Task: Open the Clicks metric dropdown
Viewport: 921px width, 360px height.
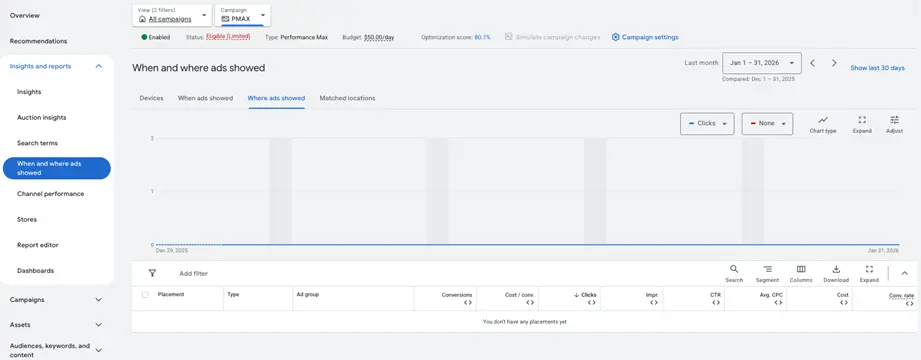Action: (707, 123)
